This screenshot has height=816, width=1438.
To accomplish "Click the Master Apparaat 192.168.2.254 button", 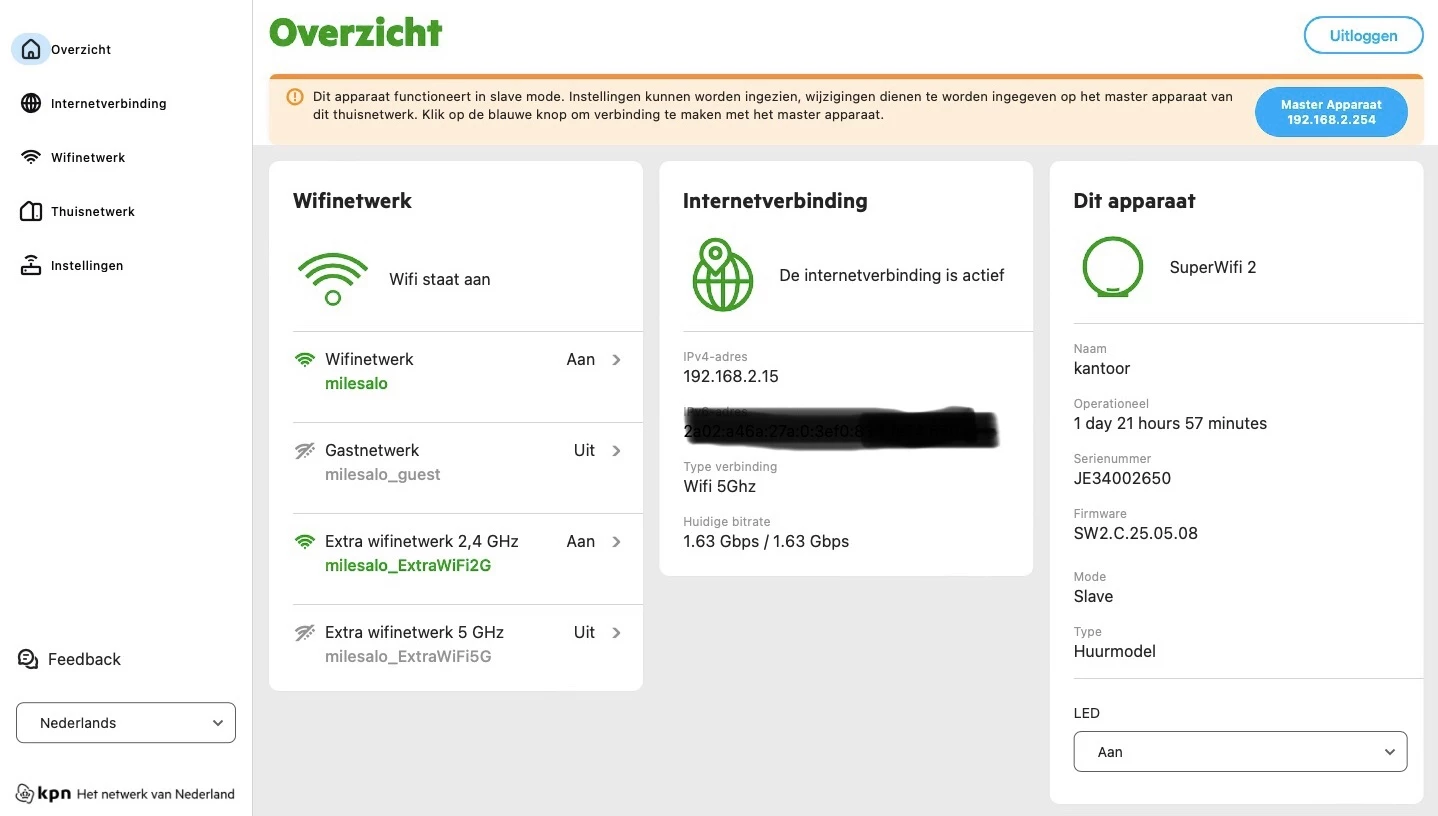I will (x=1331, y=112).
